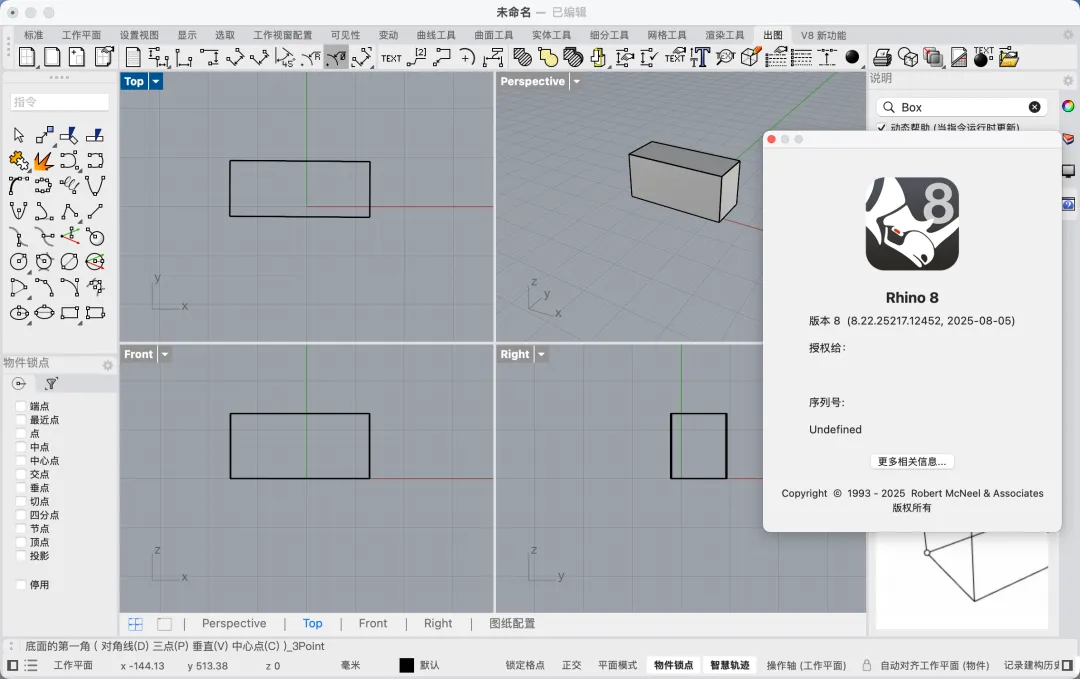Enable the 中点 object snap checkbox
The width and height of the screenshot is (1080, 679).
pos(21,447)
